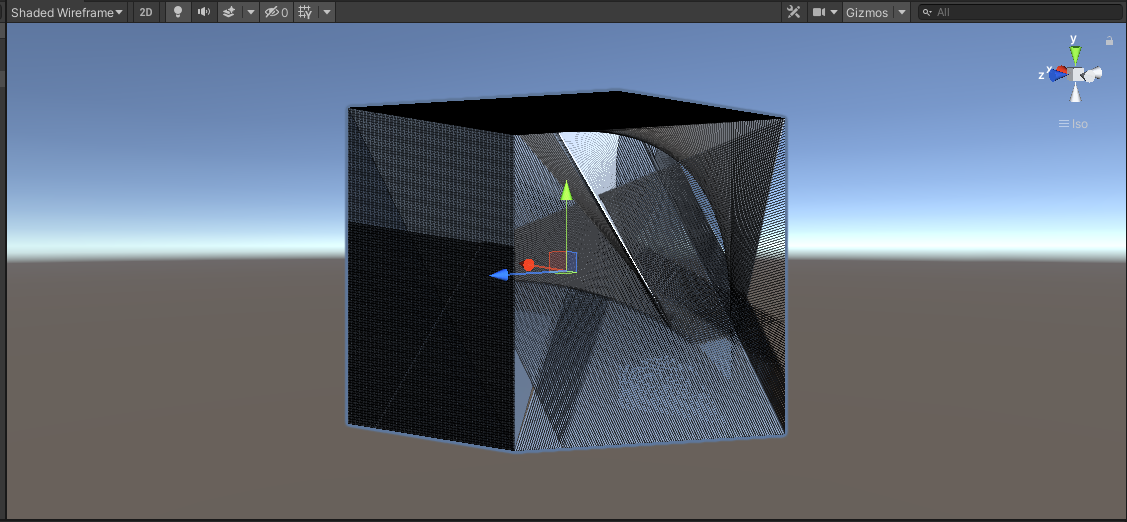The width and height of the screenshot is (1127, 522).
Task: Open the component editor tools icon
Action: click(x=794, y=12)
